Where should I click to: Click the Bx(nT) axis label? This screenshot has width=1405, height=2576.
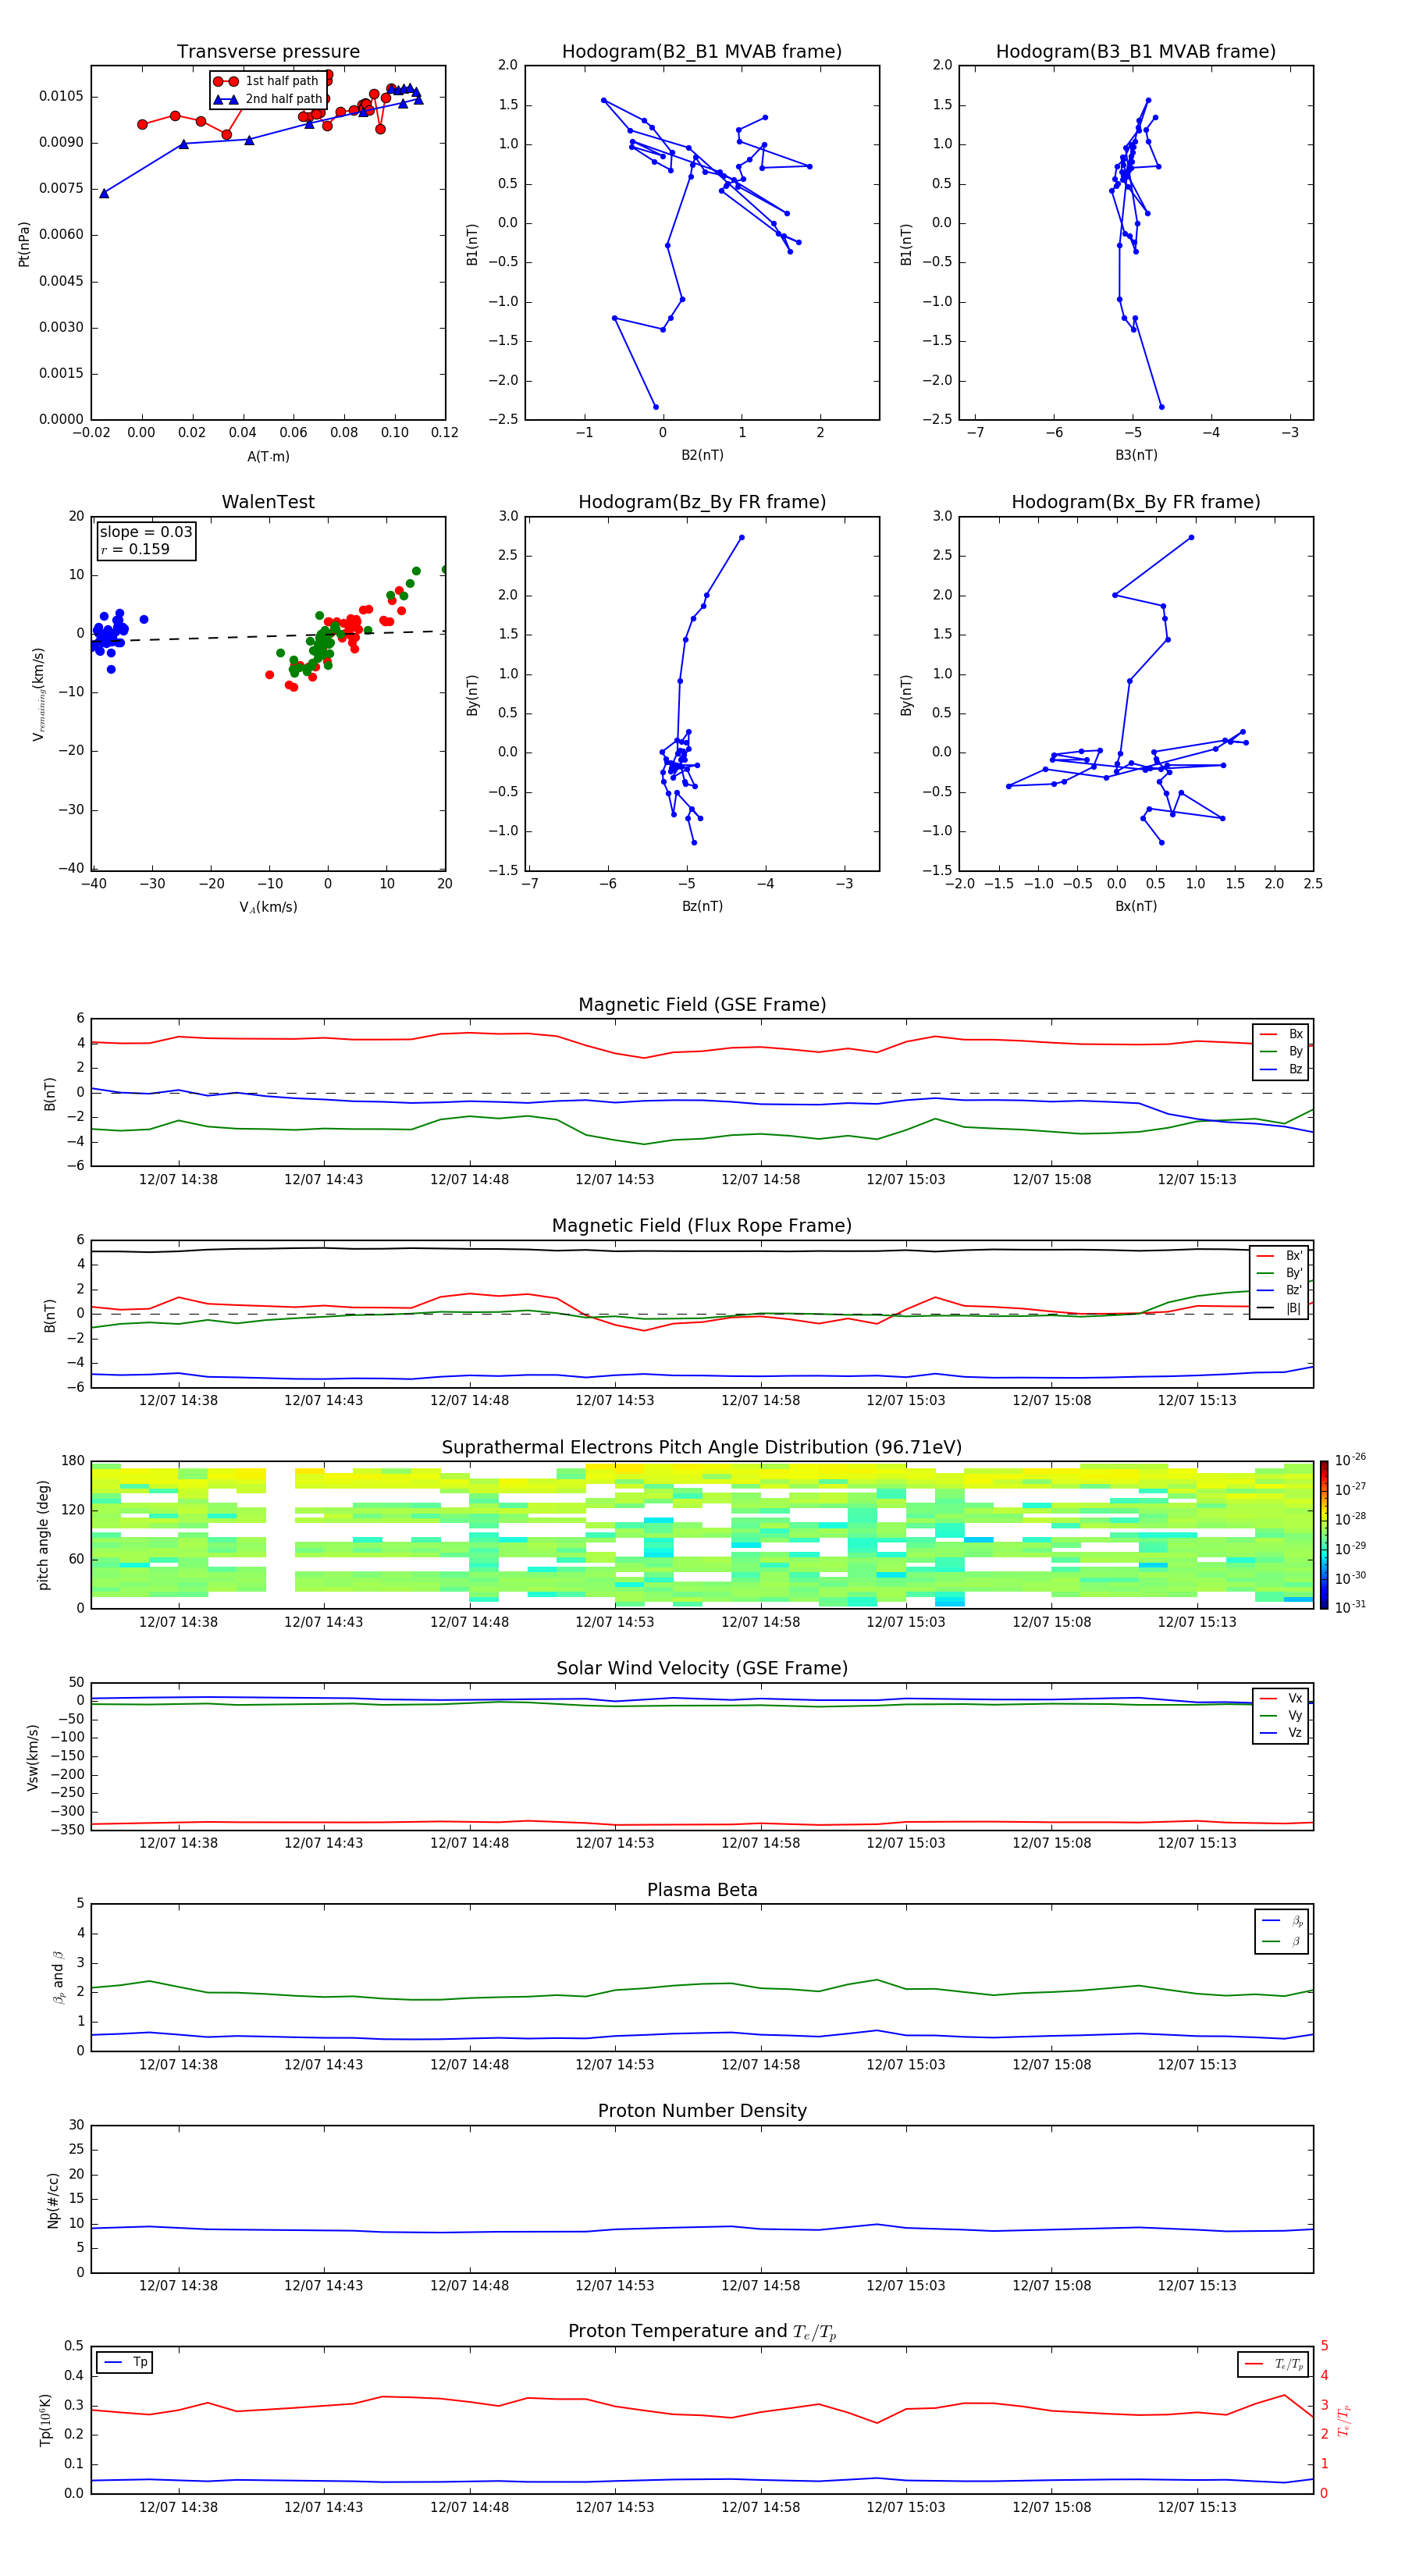1136,906
